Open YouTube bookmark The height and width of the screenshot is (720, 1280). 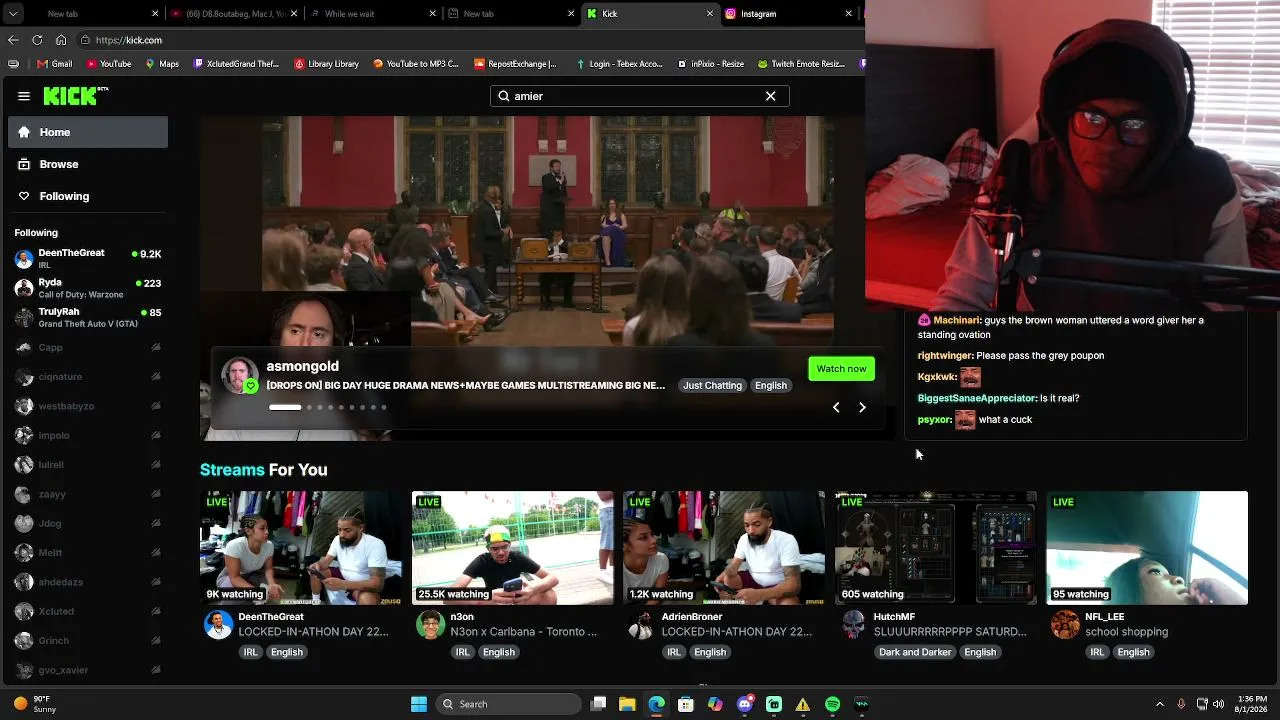coord(109,64)
